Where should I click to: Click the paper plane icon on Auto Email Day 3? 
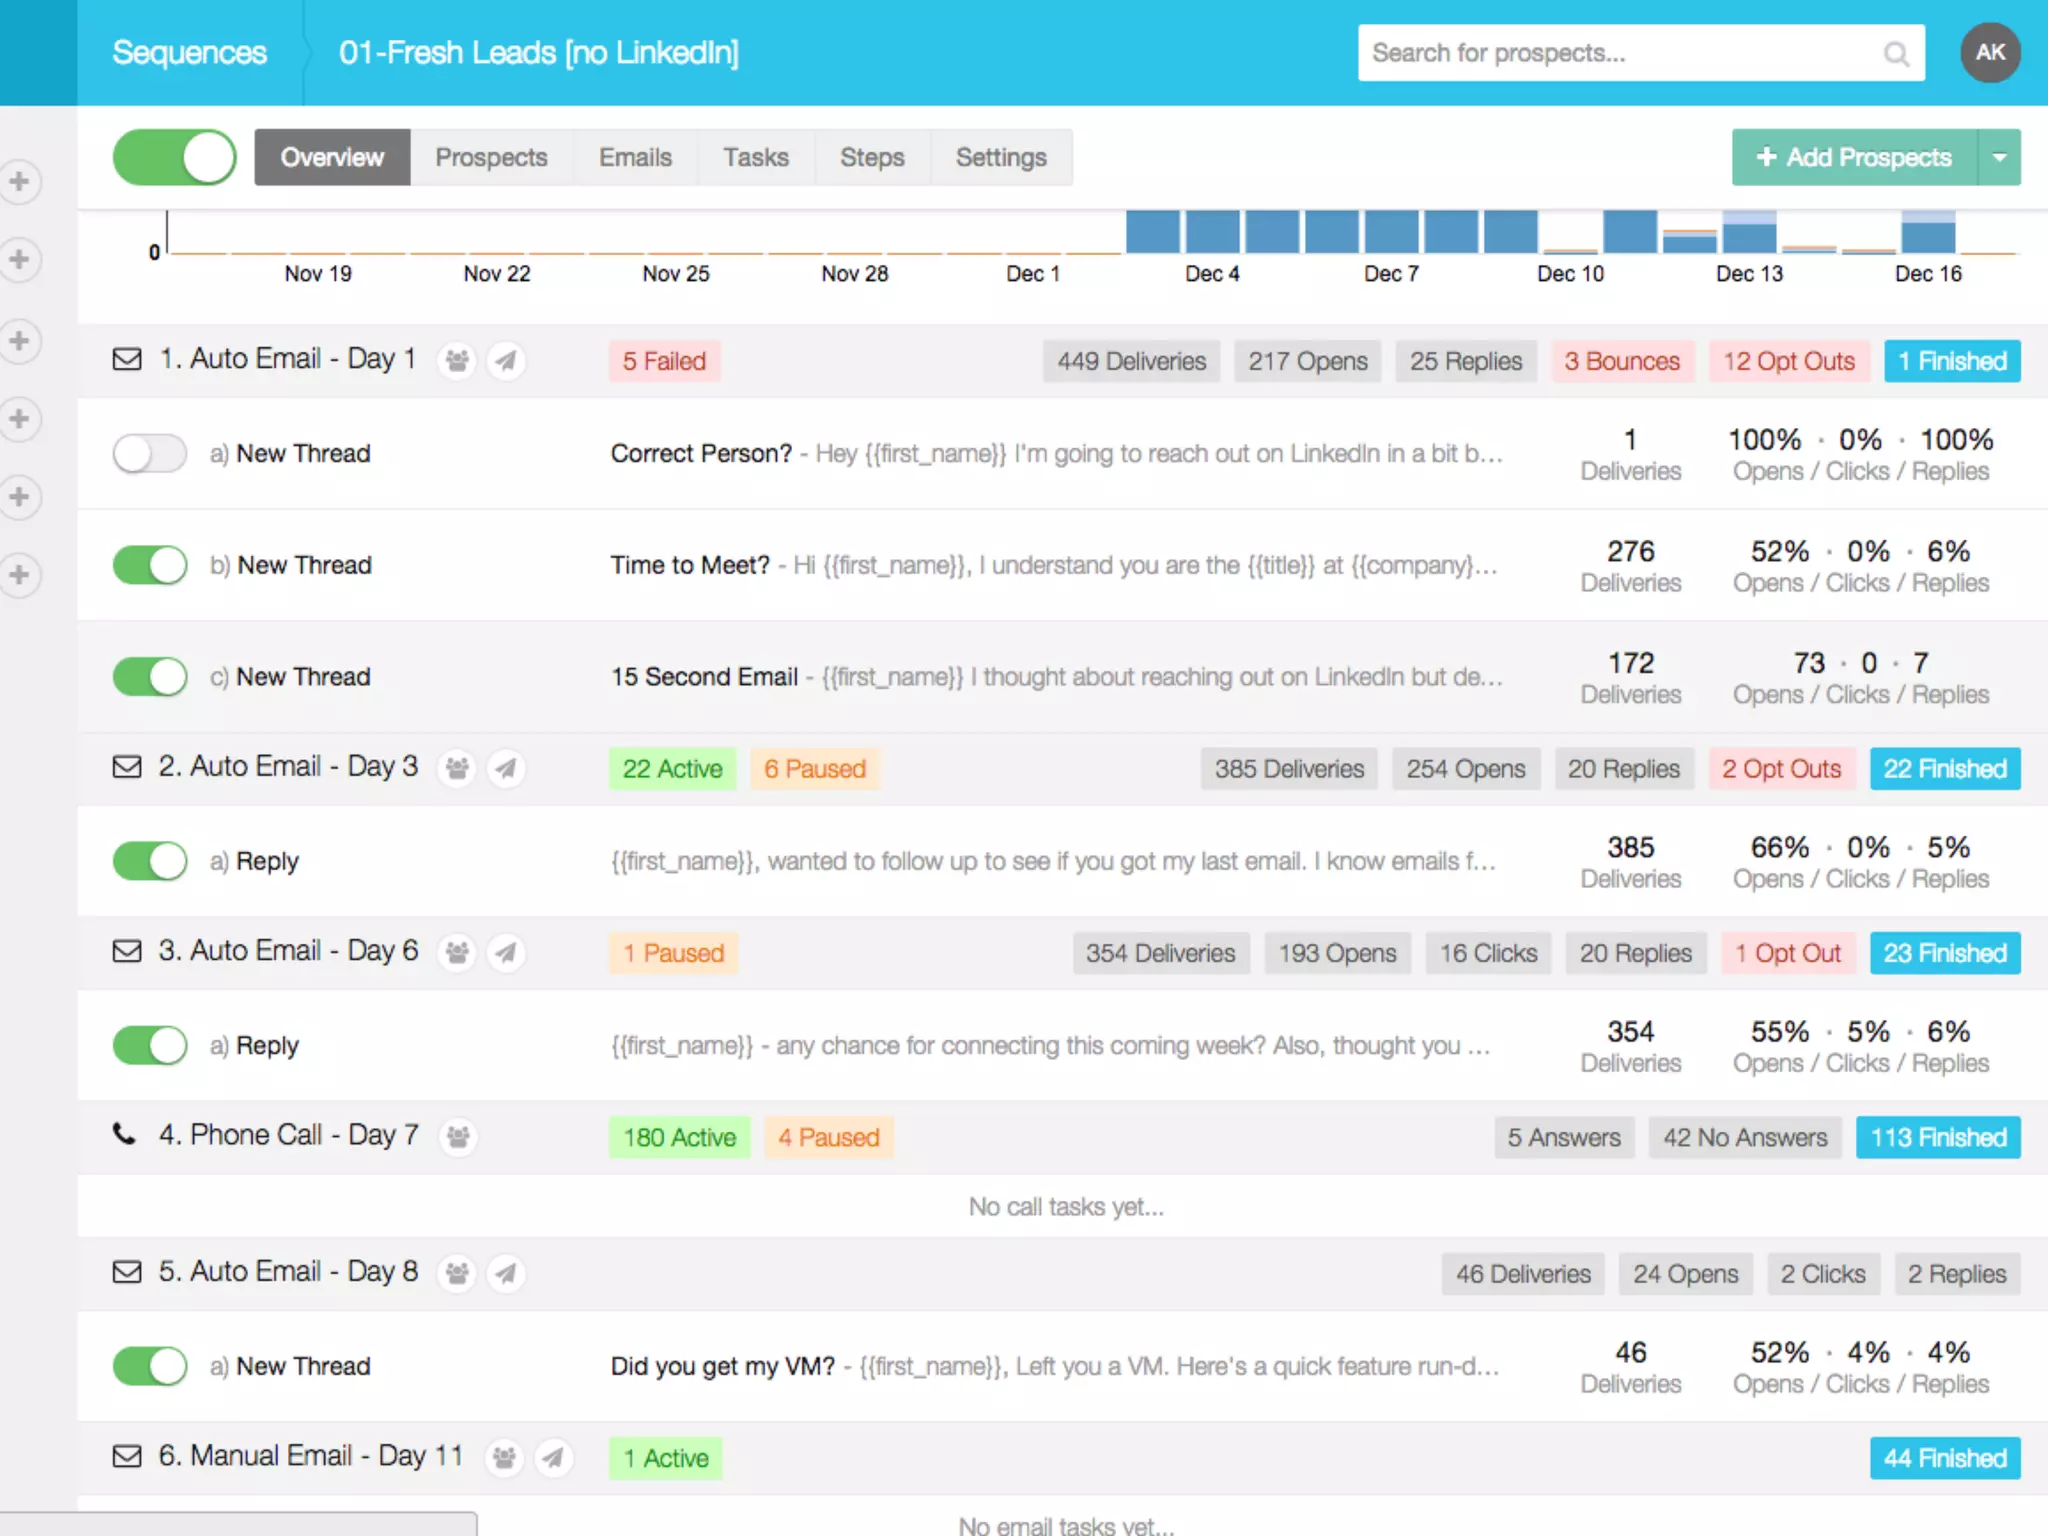pyautogui.click(x=506, y=768)
